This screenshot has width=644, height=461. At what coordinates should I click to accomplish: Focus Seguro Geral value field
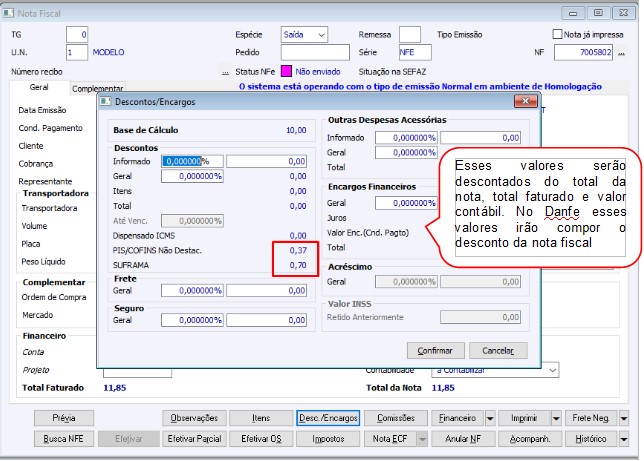tap(267, 320)
